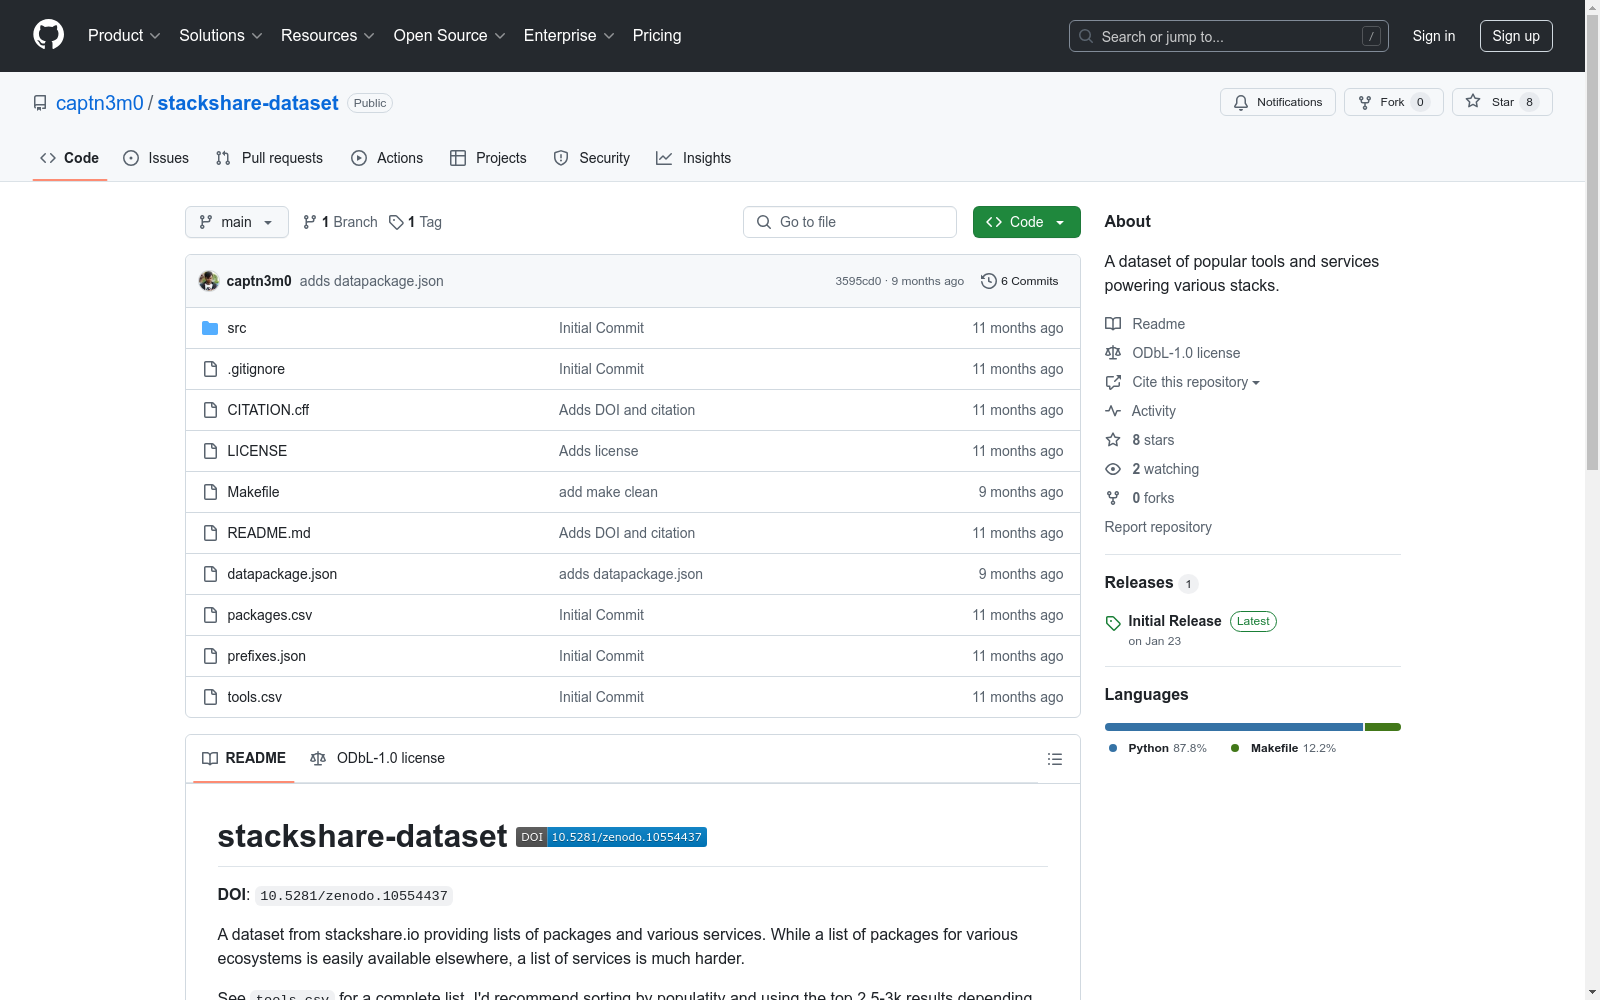Click the 'Adds license' commit message
The height and width of the screenshot is (1000, 1600).
point(598,451)
